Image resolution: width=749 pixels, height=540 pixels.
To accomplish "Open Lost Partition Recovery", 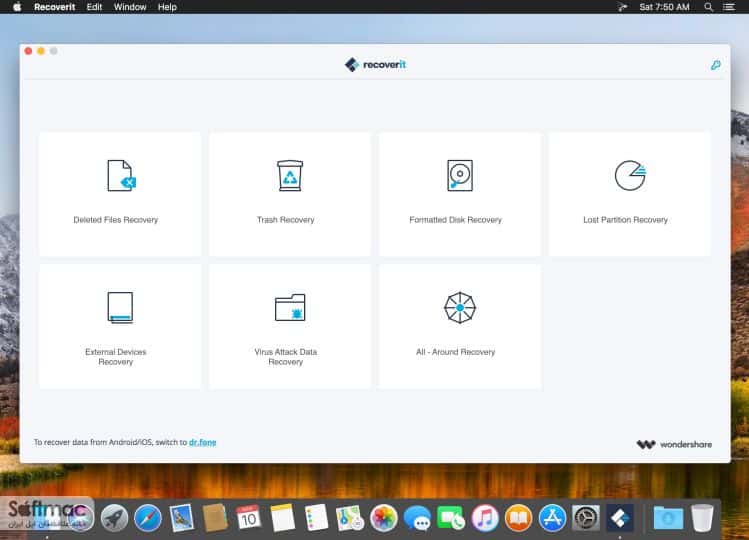I will coord(630,194).
